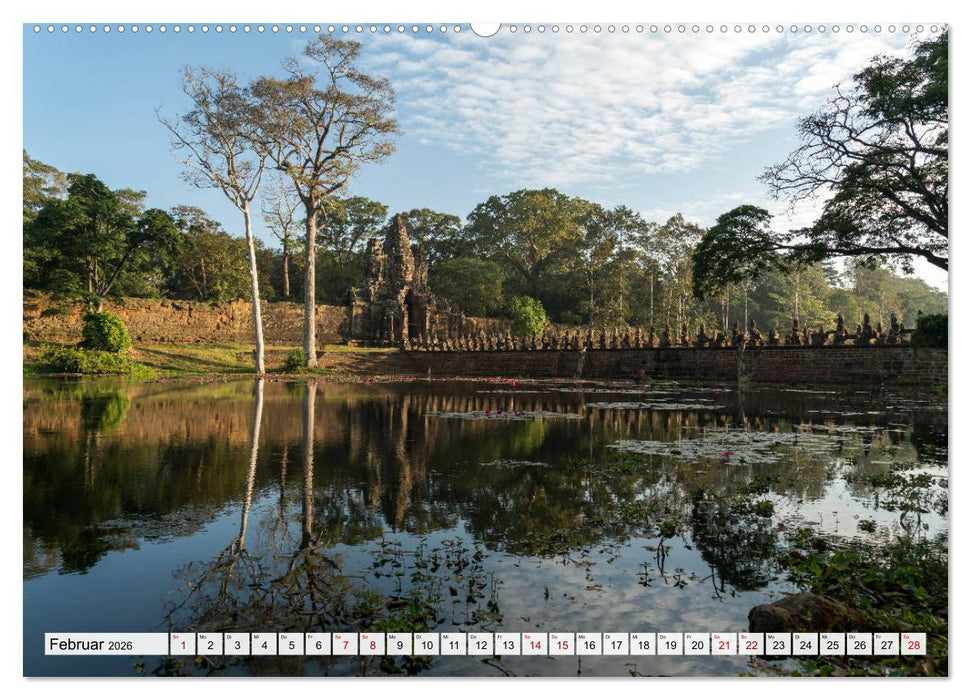The image size is (971, 700).
Task: Select day 19 date cell
Action: pos(669,645)
